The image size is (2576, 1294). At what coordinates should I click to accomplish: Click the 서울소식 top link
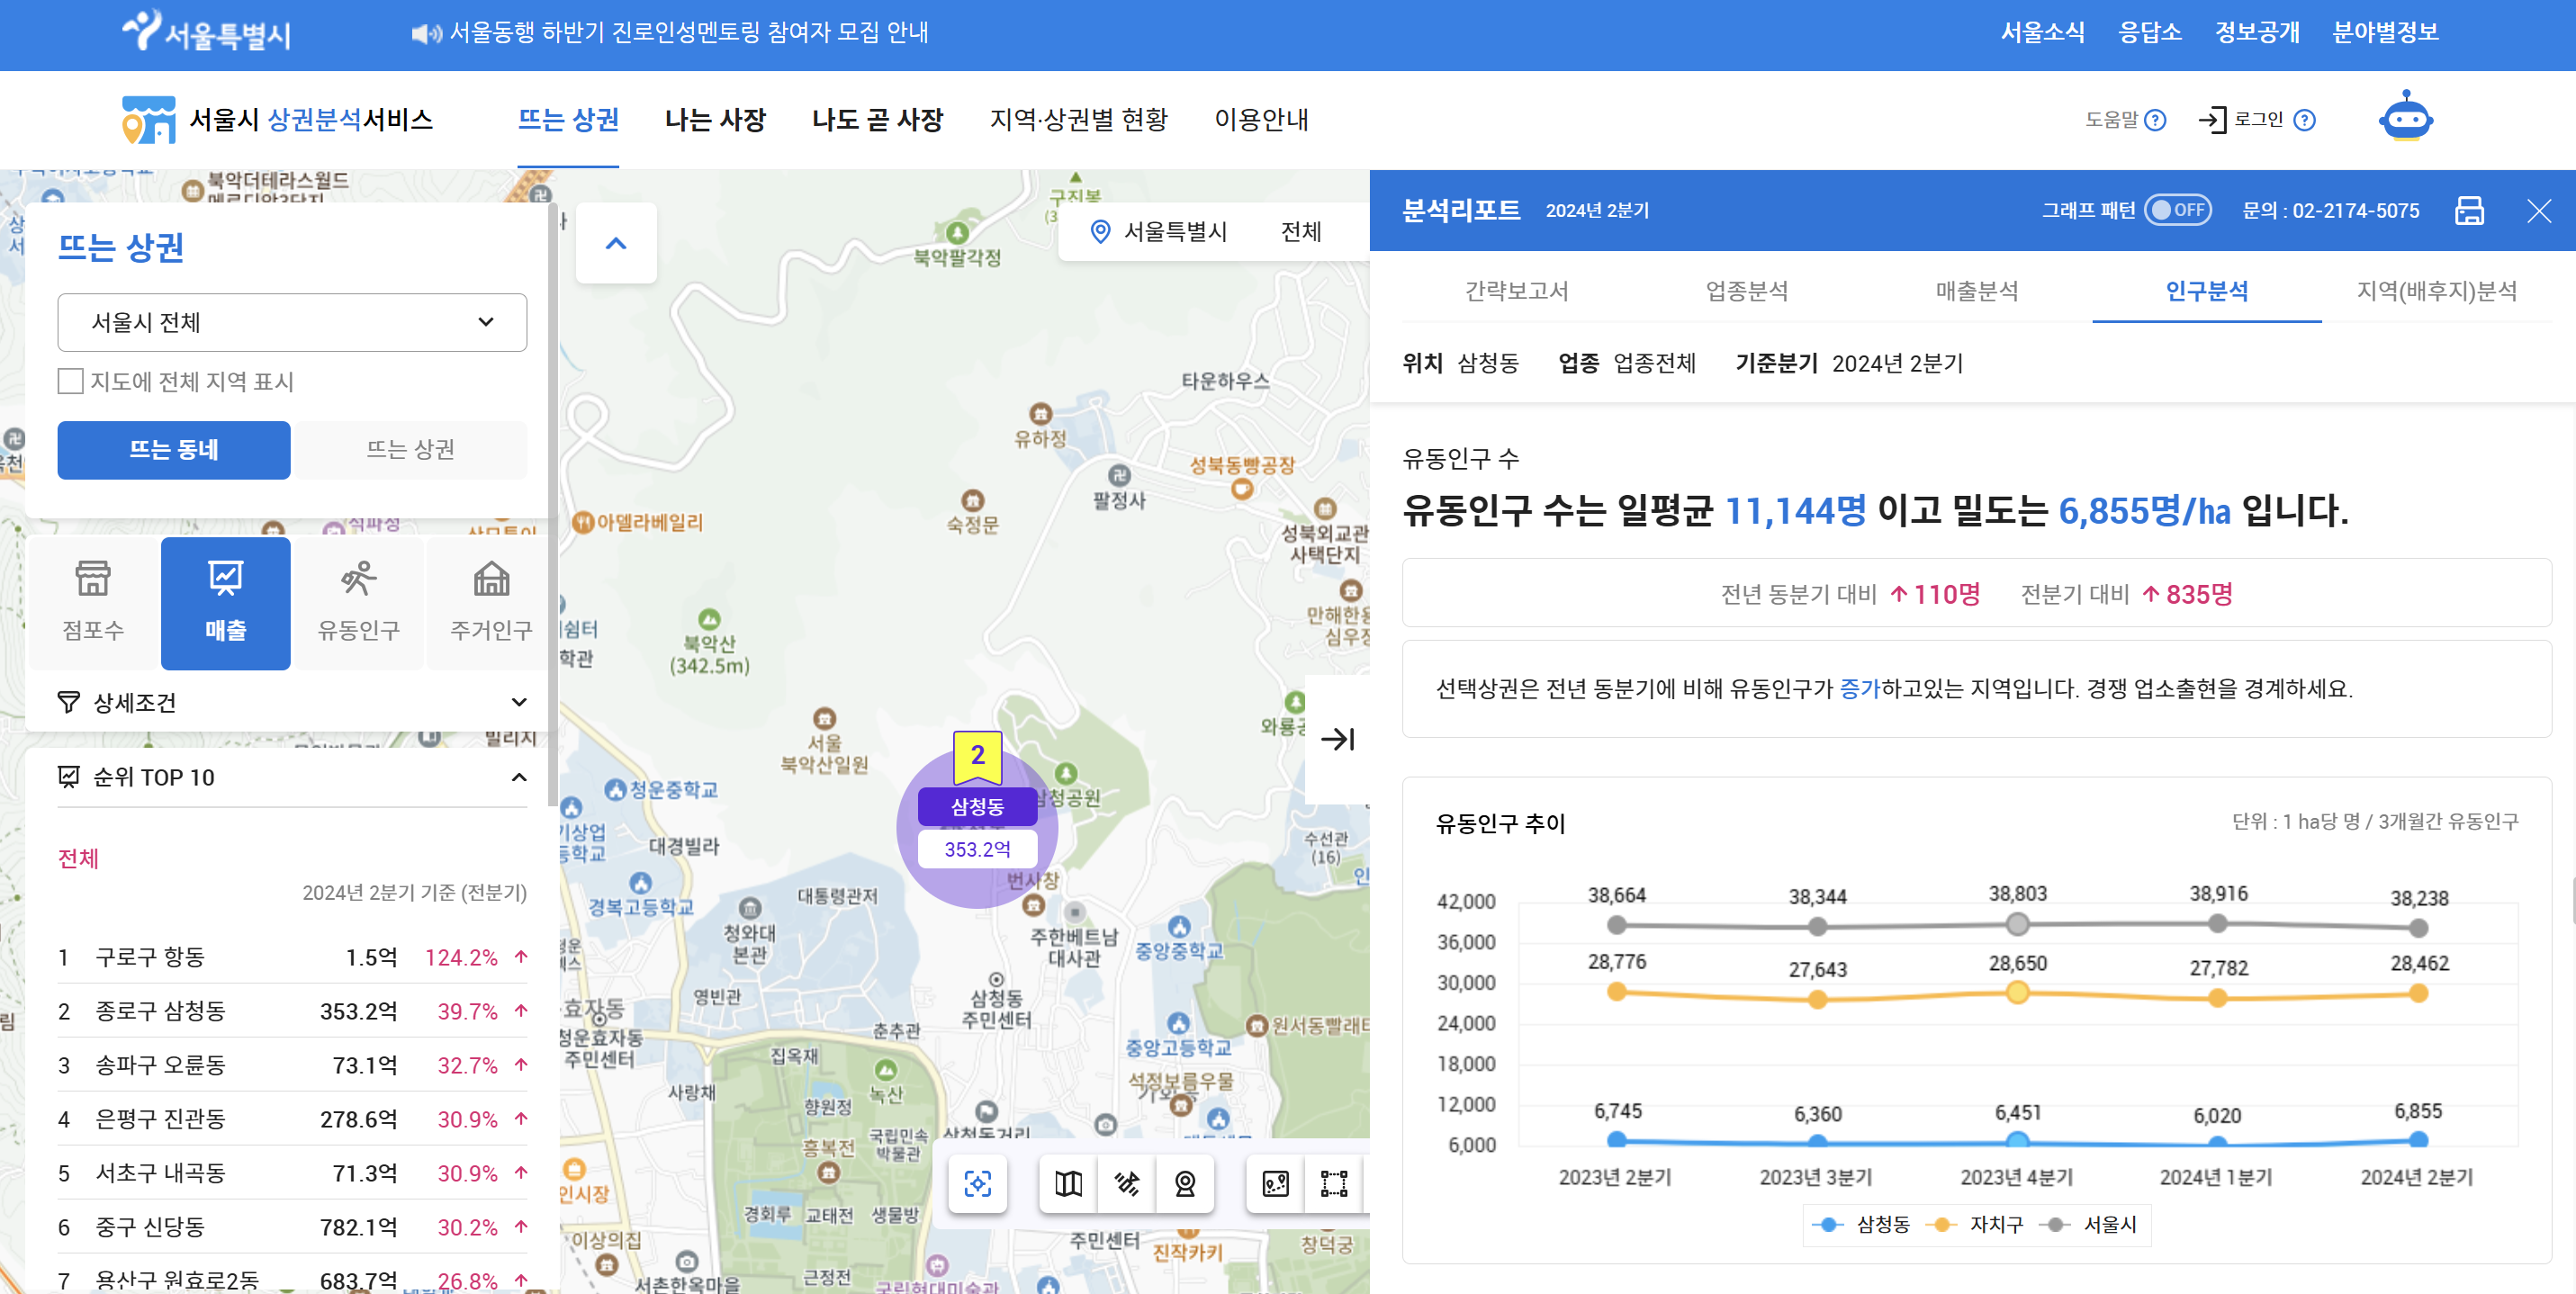click(2042, 32)
